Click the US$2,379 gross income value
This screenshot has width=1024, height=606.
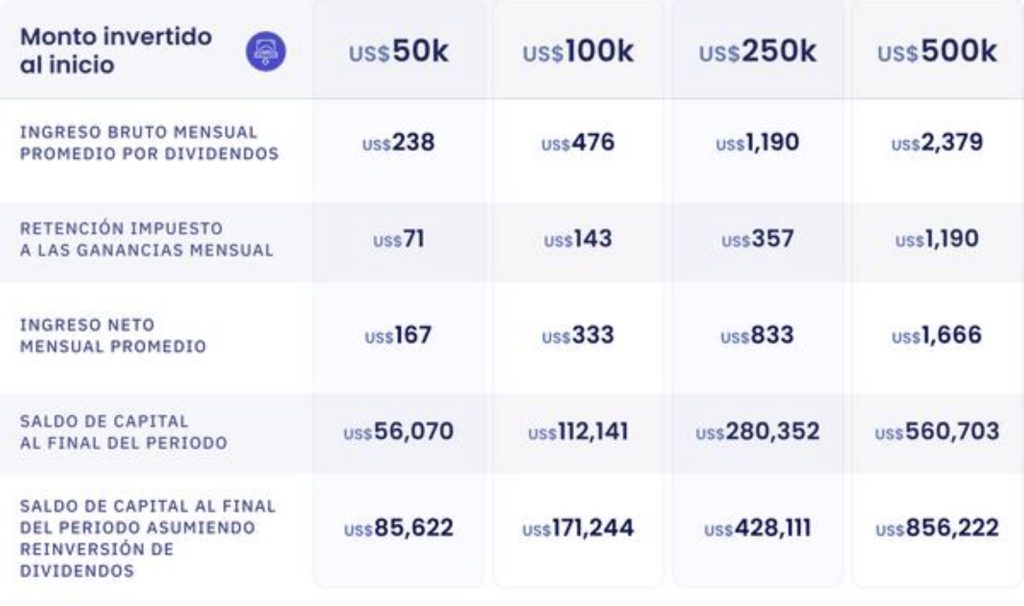coord(937,142)
